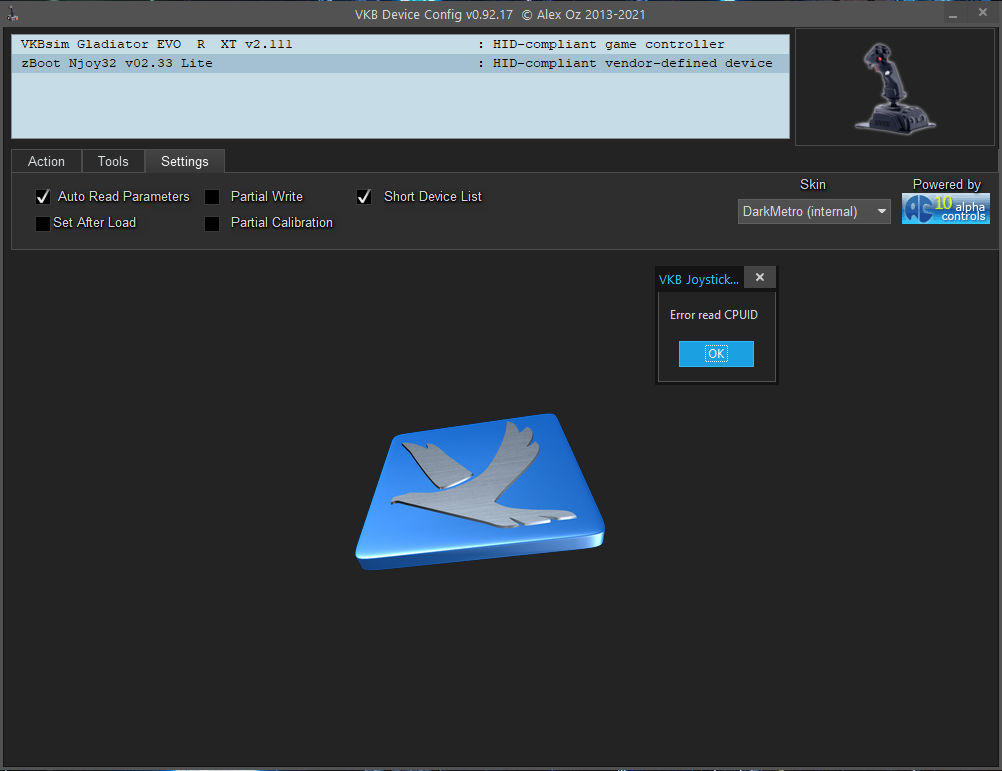Click the joystick product image thumbnail
The image size is (1002, 771).
895,88
